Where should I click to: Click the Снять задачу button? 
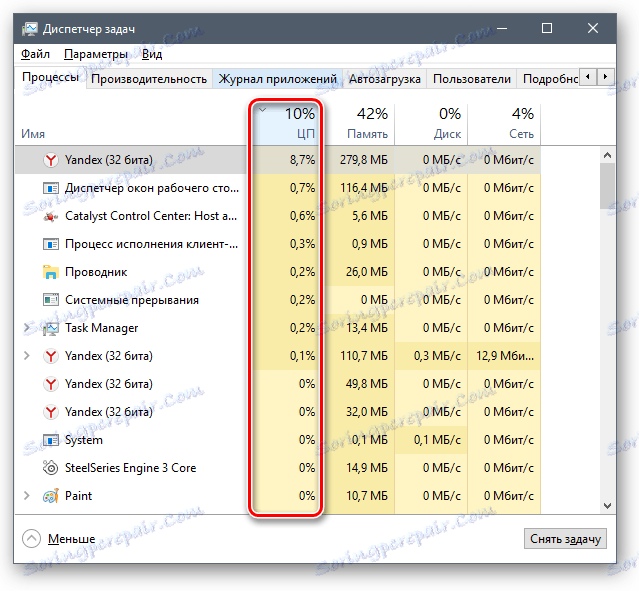tap(565, 539)
